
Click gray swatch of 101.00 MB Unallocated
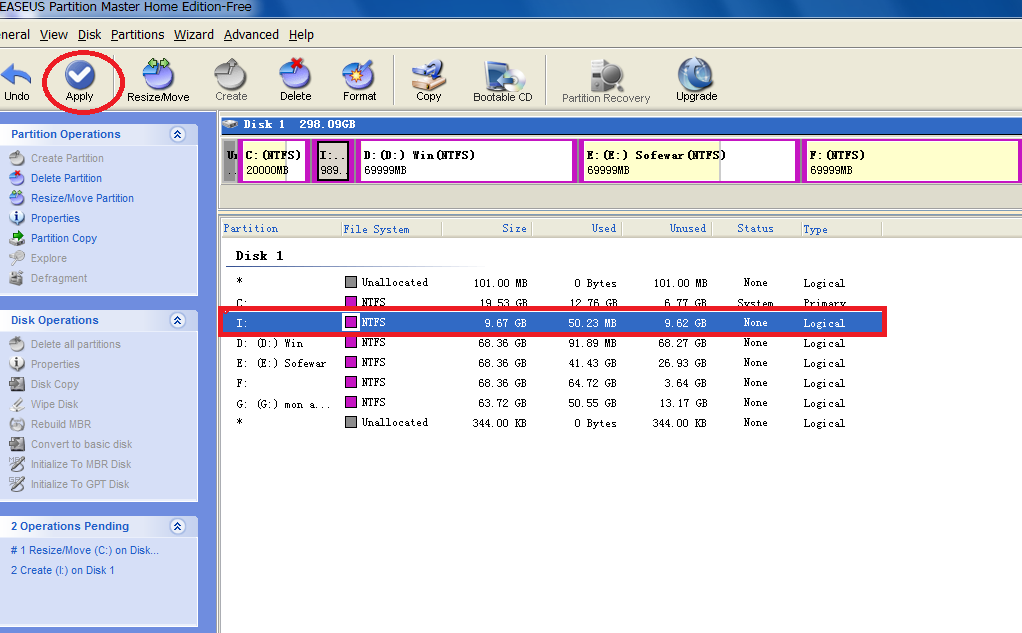click(351, 282)
